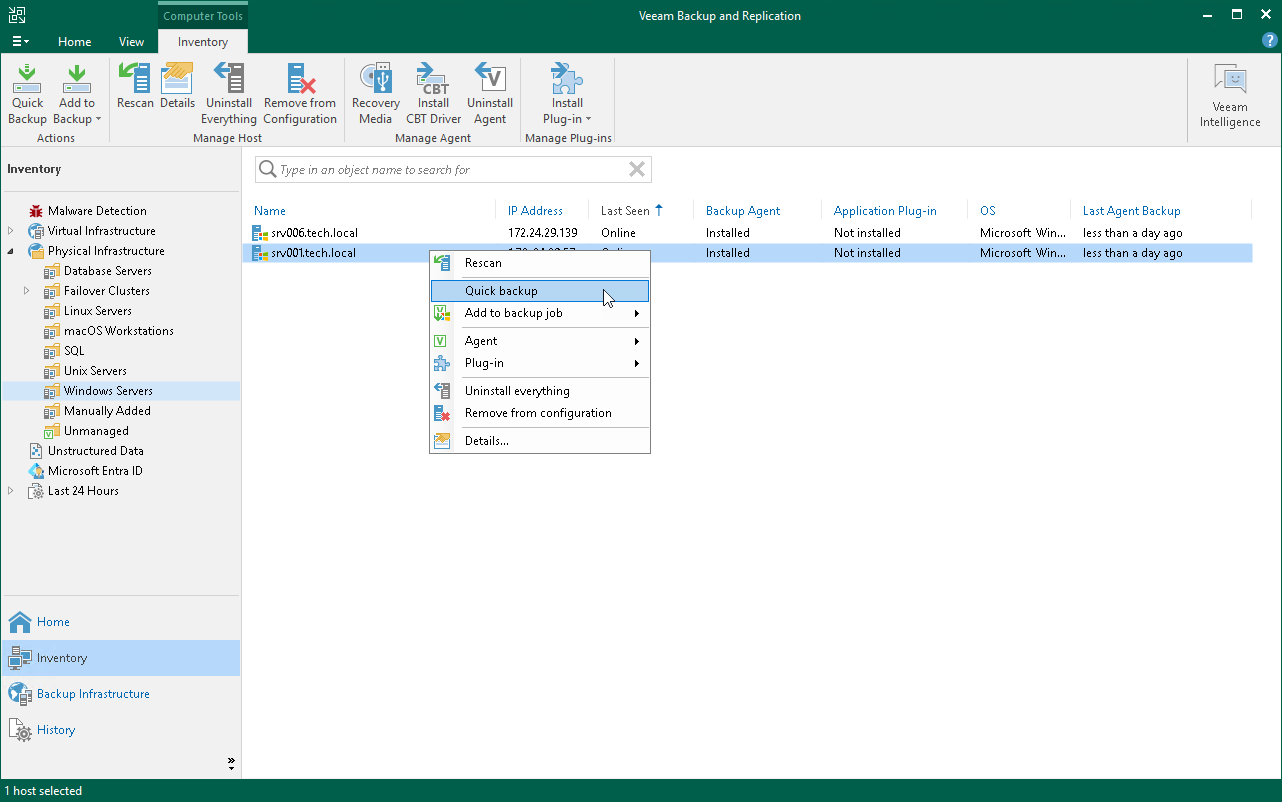Select the Unmanaged group

96,431
